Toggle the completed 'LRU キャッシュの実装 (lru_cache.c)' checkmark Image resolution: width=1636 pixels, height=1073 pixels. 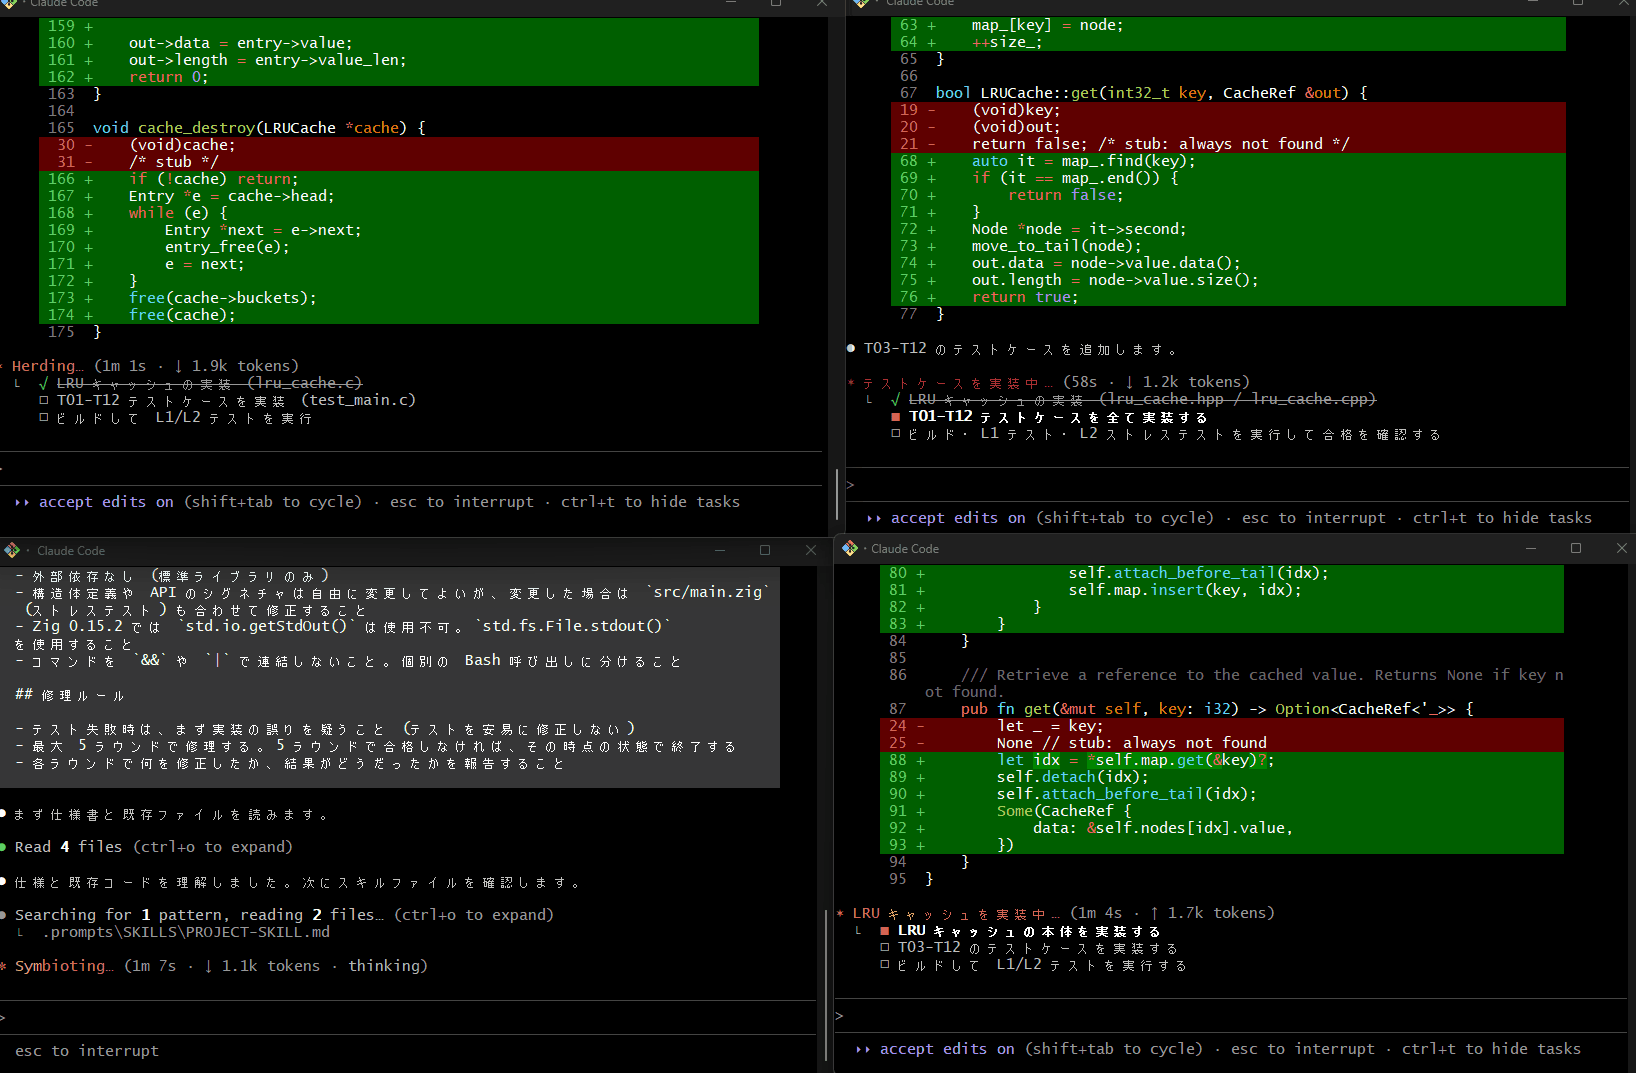pyautogui.click(x=44, y=383)
